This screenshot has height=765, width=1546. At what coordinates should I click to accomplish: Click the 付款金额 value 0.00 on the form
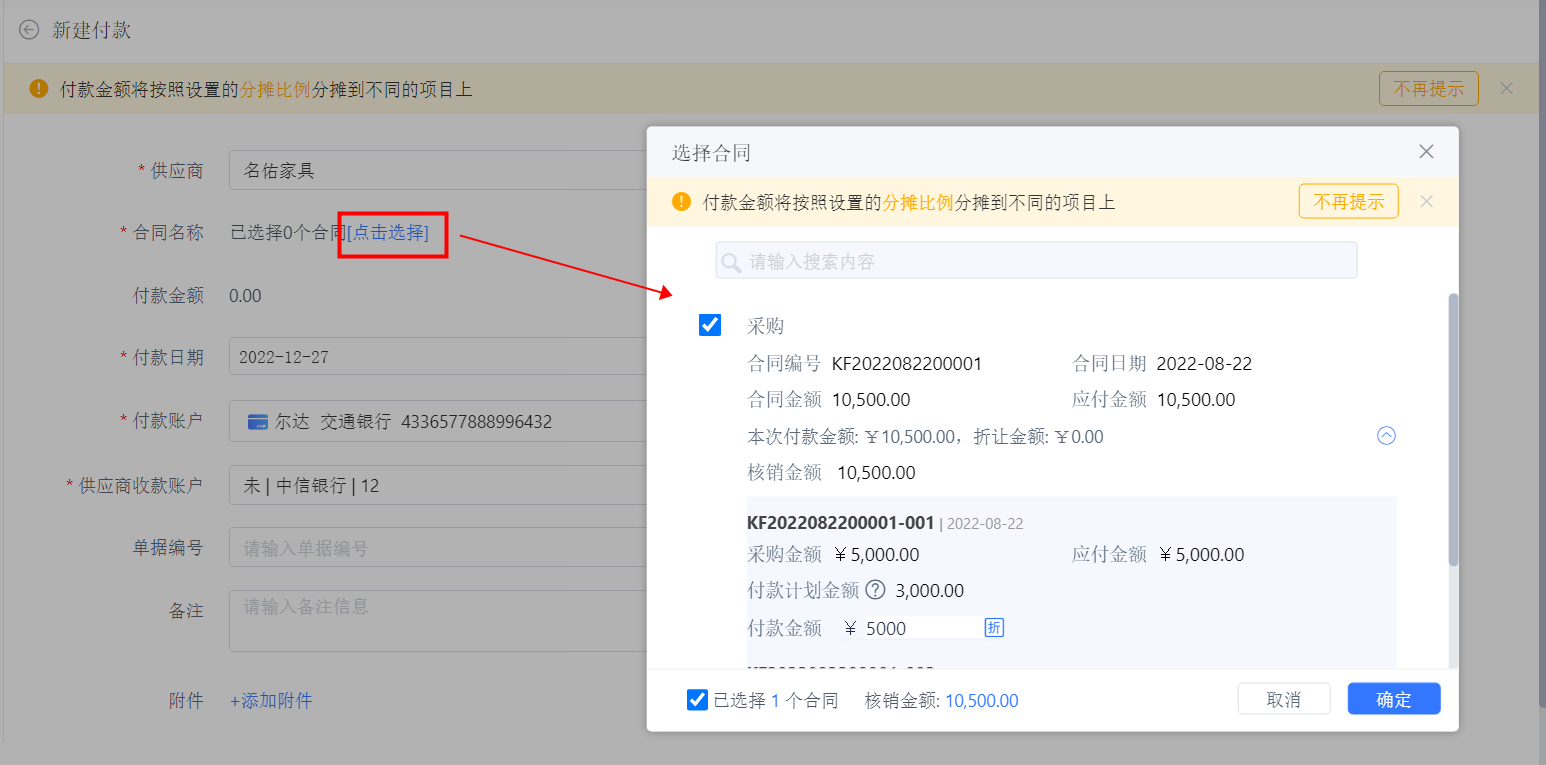click(245, 295)
